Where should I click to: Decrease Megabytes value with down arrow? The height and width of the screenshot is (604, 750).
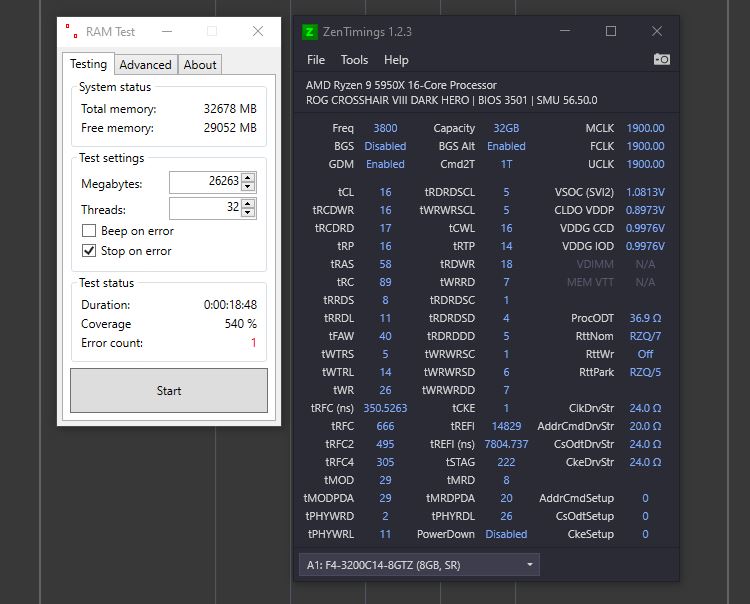coord(248,187)
